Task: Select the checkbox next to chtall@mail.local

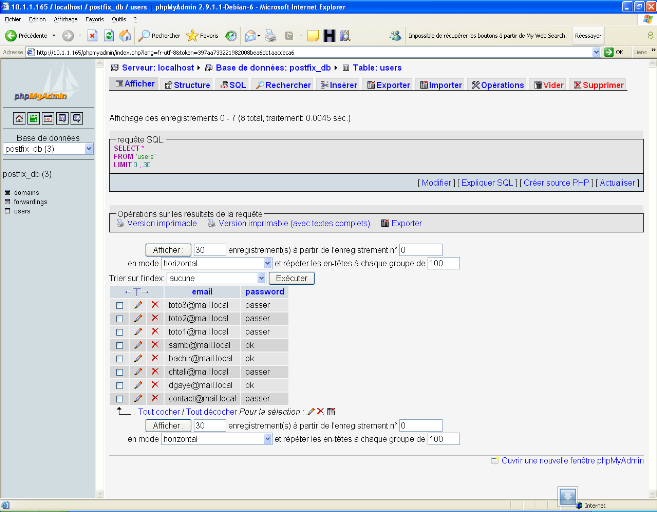Action: tap(120, 372)
